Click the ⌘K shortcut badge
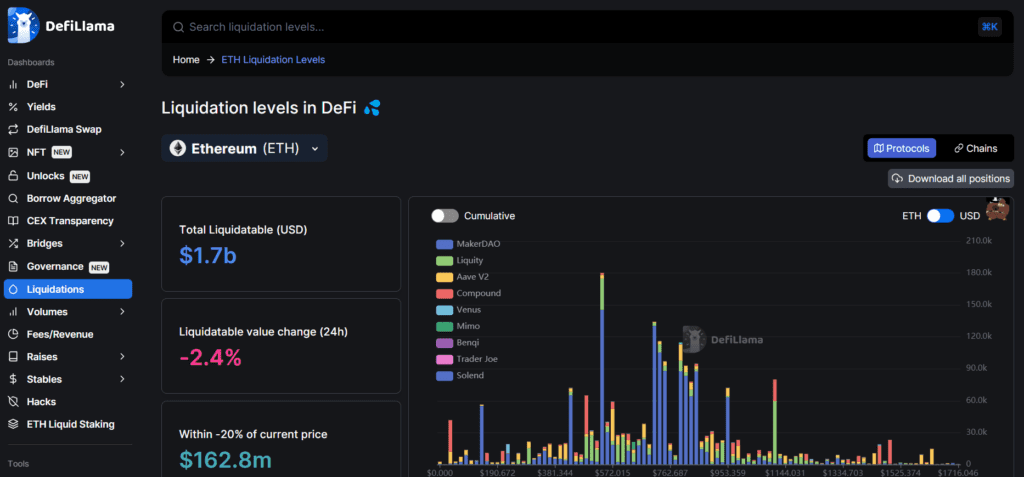 (x=989, y=27)
